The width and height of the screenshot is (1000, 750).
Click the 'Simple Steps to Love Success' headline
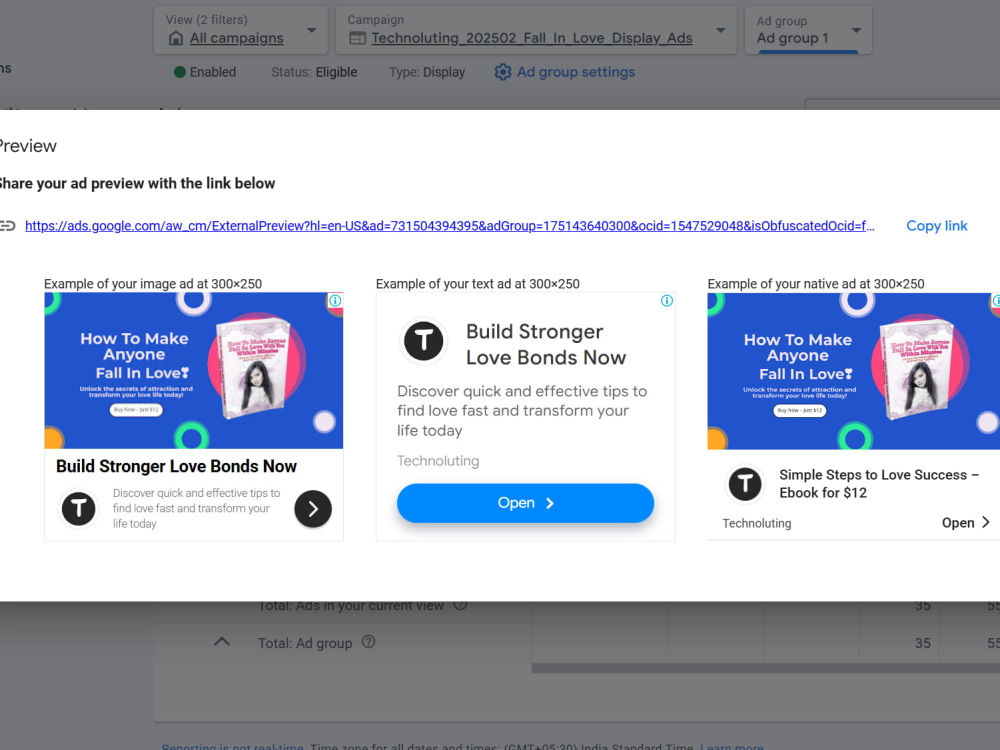pyautogui.click(x=879, y=483)
